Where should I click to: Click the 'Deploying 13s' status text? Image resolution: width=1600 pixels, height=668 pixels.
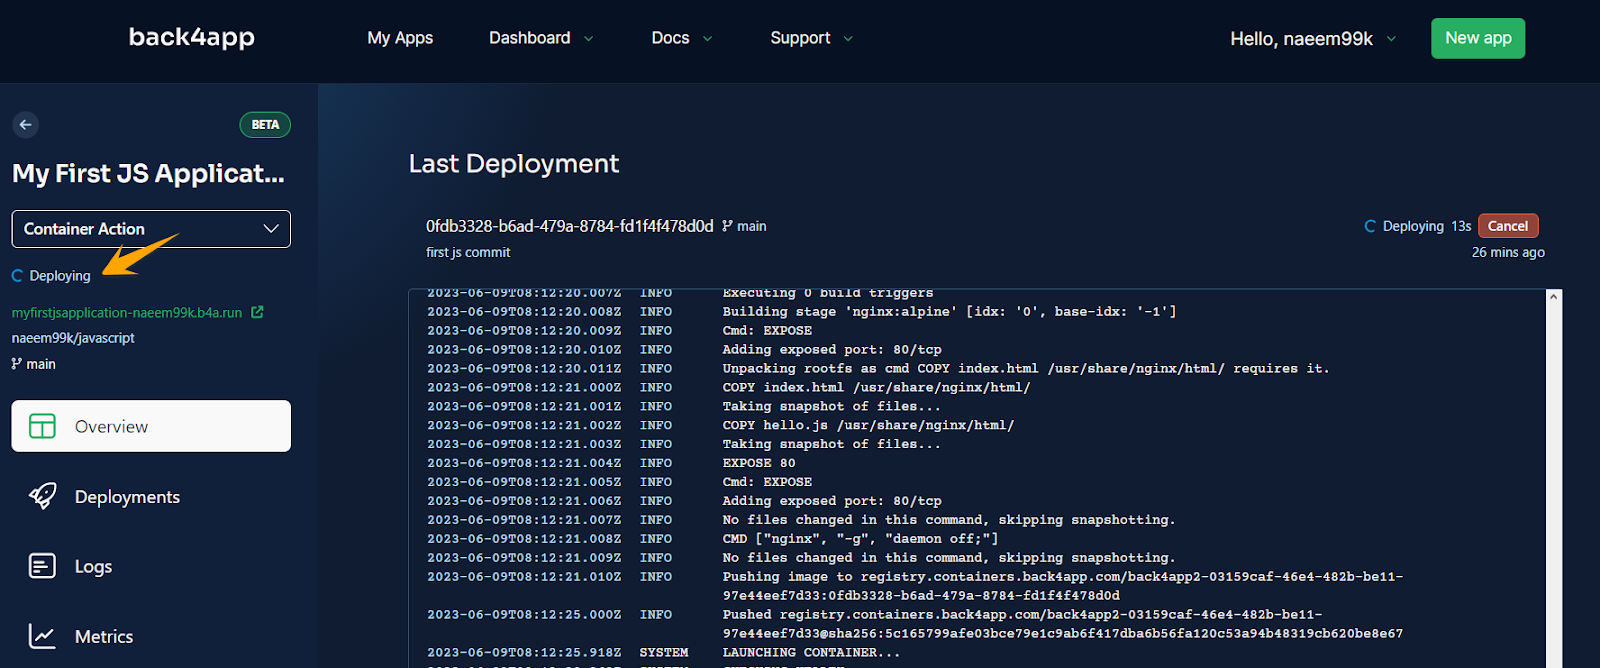pyautogui.click(x=1427, y=226)
